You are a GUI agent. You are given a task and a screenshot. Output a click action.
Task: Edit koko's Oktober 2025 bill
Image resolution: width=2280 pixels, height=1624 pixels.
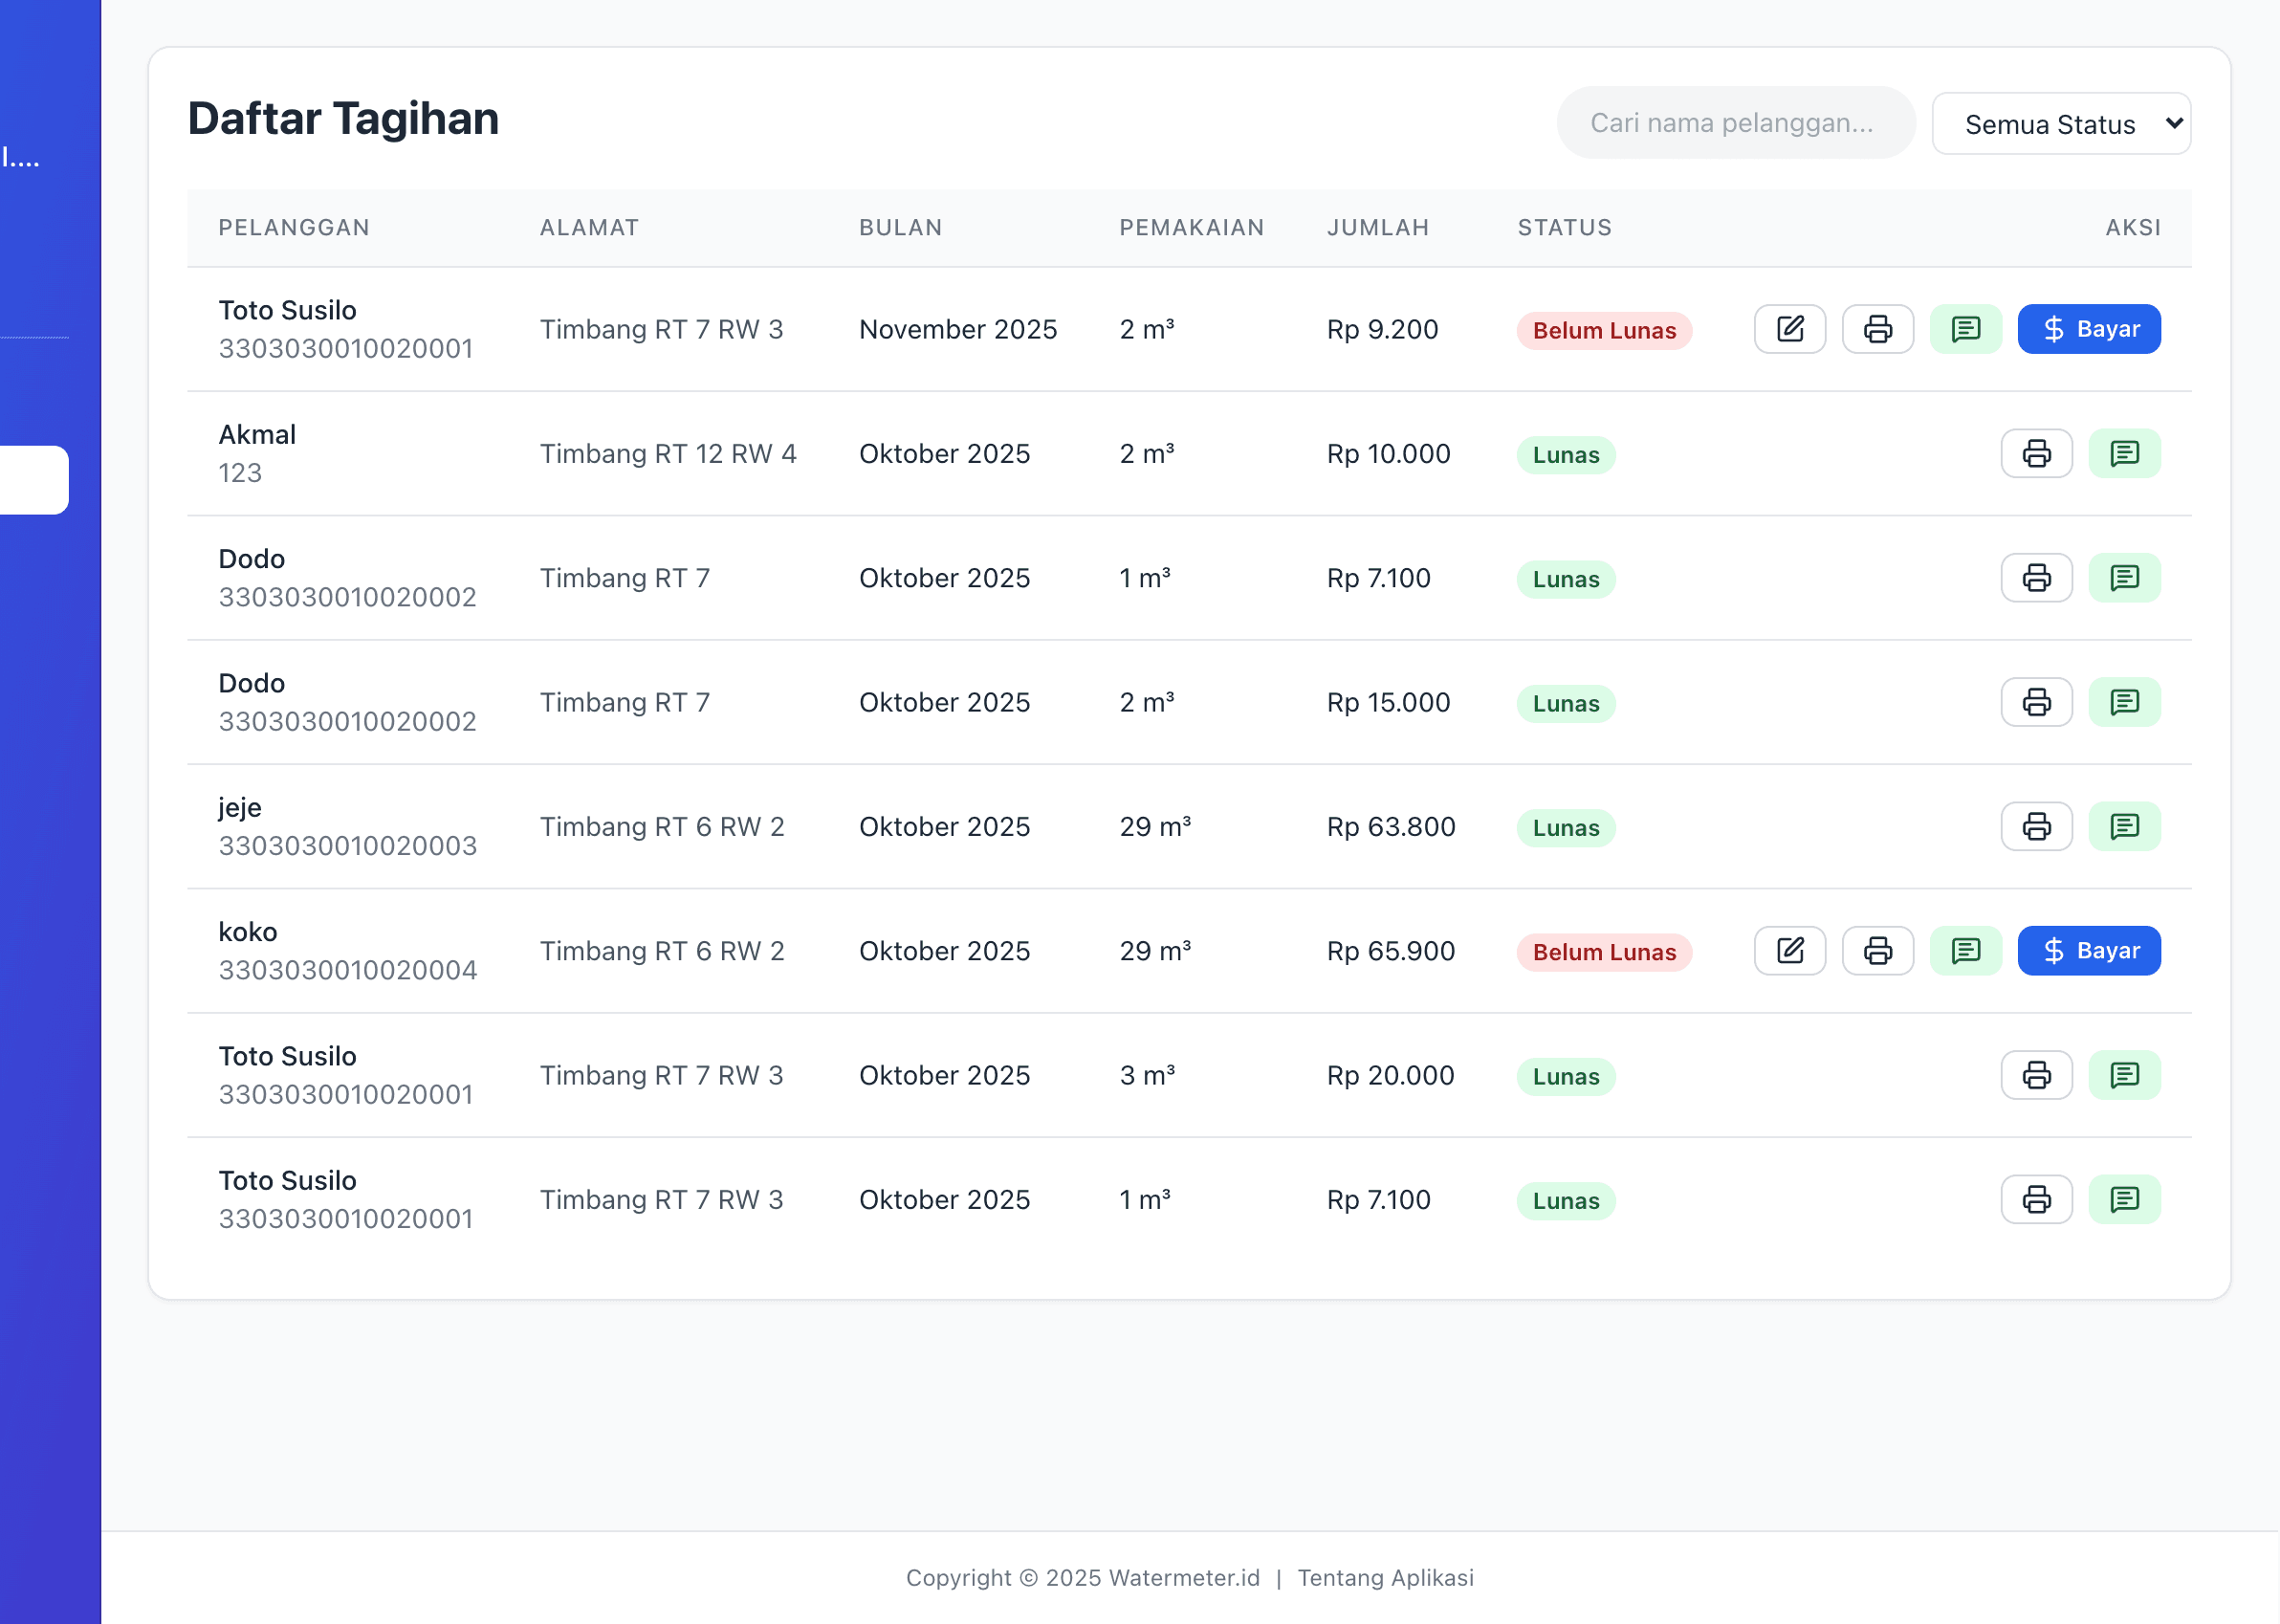pos(1790,951)
